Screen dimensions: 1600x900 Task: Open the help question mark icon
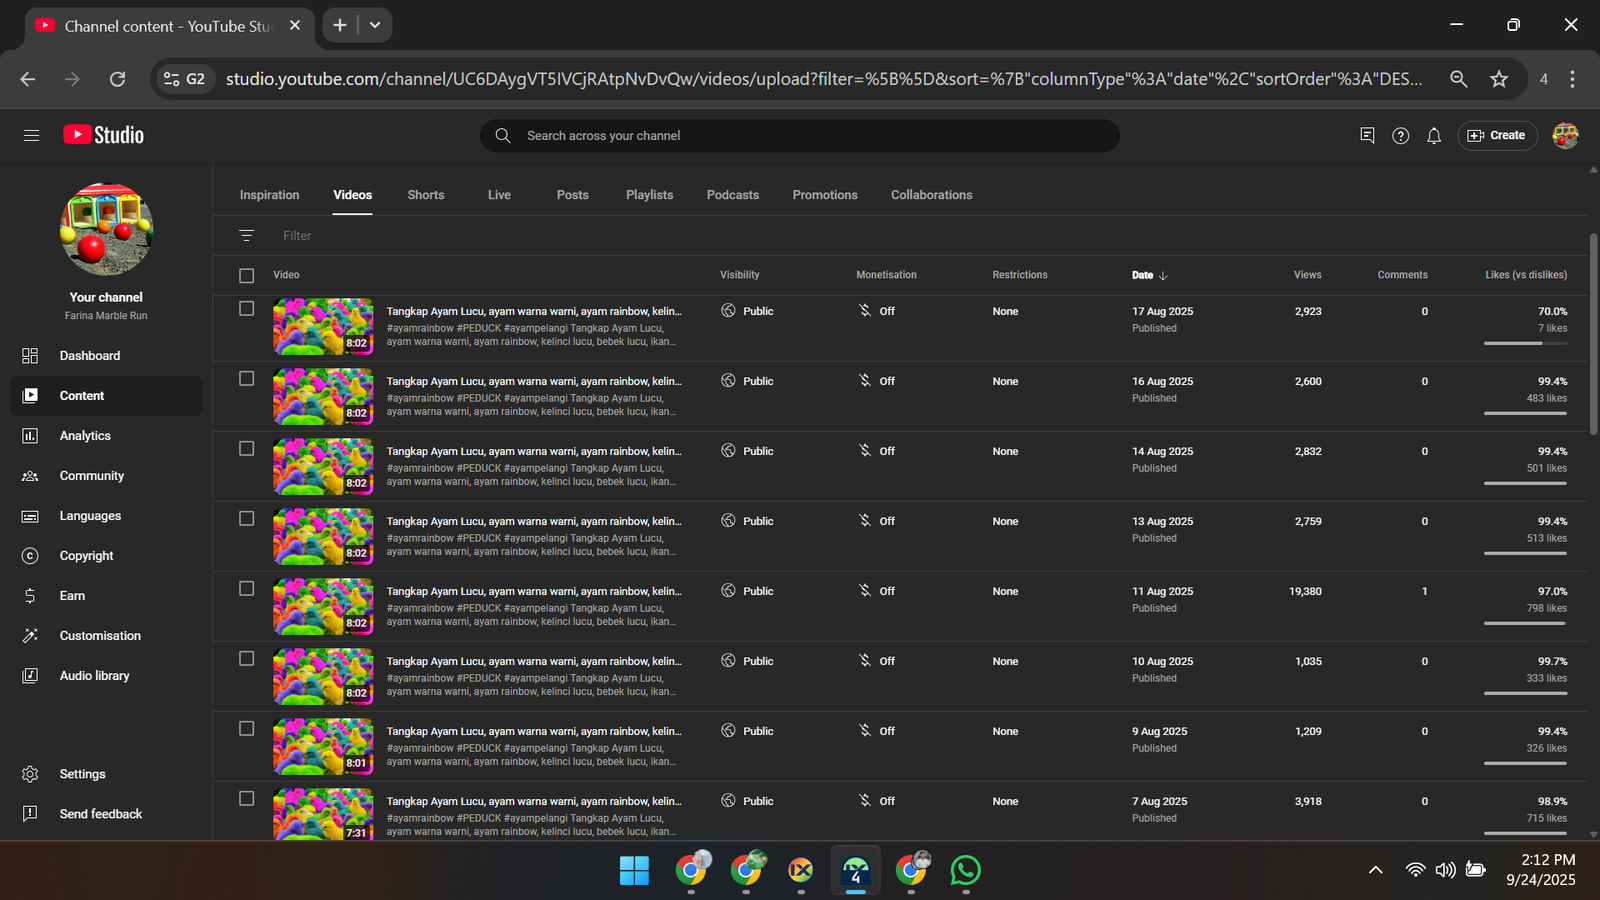[x=1400, y=136]
